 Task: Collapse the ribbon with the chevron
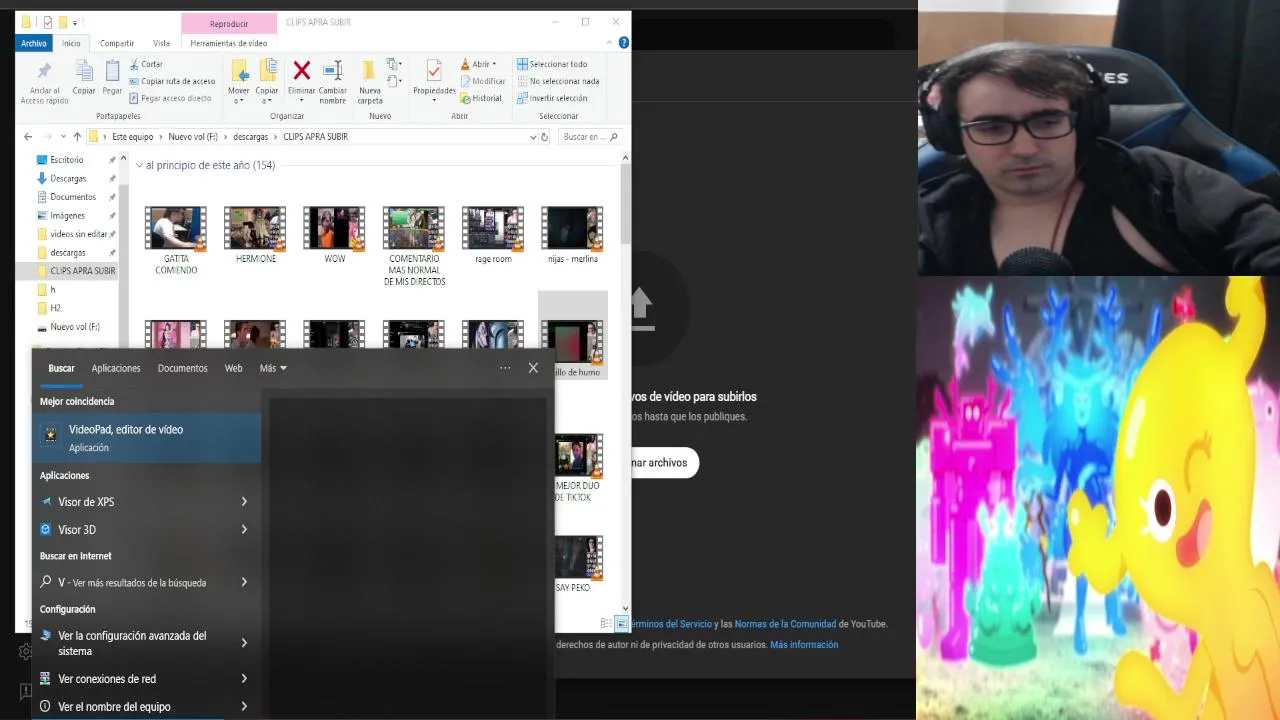609,43
